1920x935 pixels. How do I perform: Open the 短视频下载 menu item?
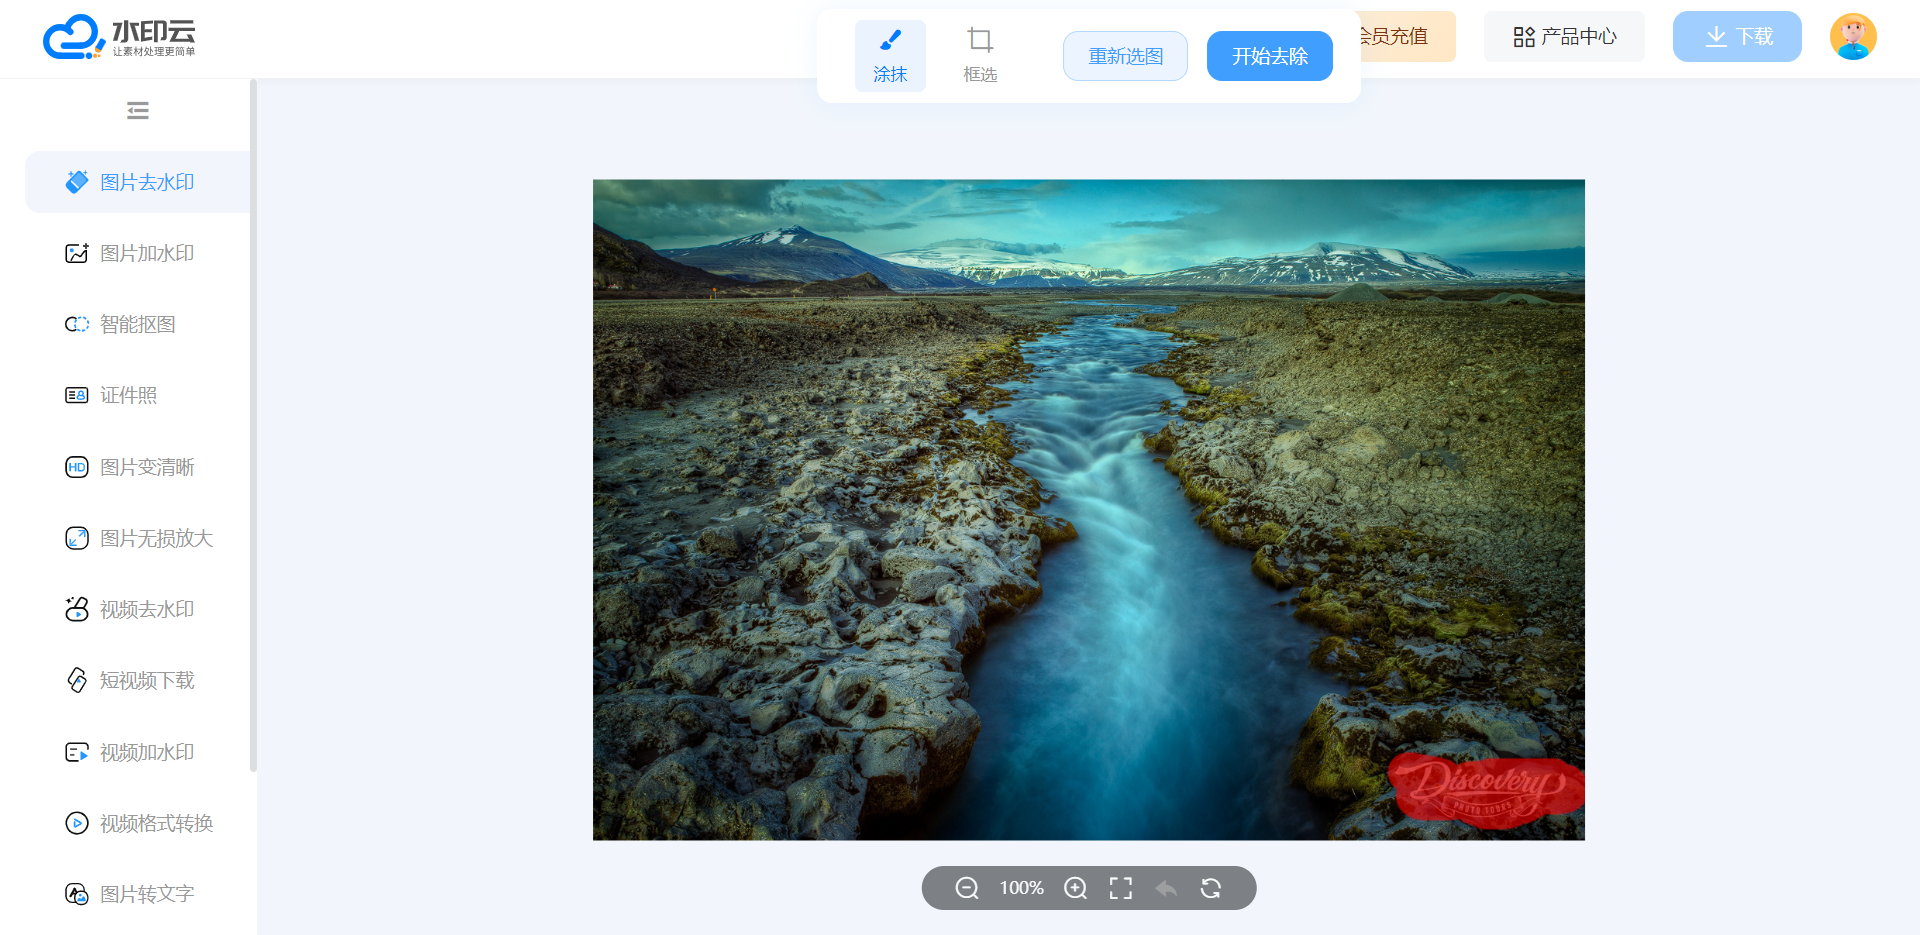138,680
